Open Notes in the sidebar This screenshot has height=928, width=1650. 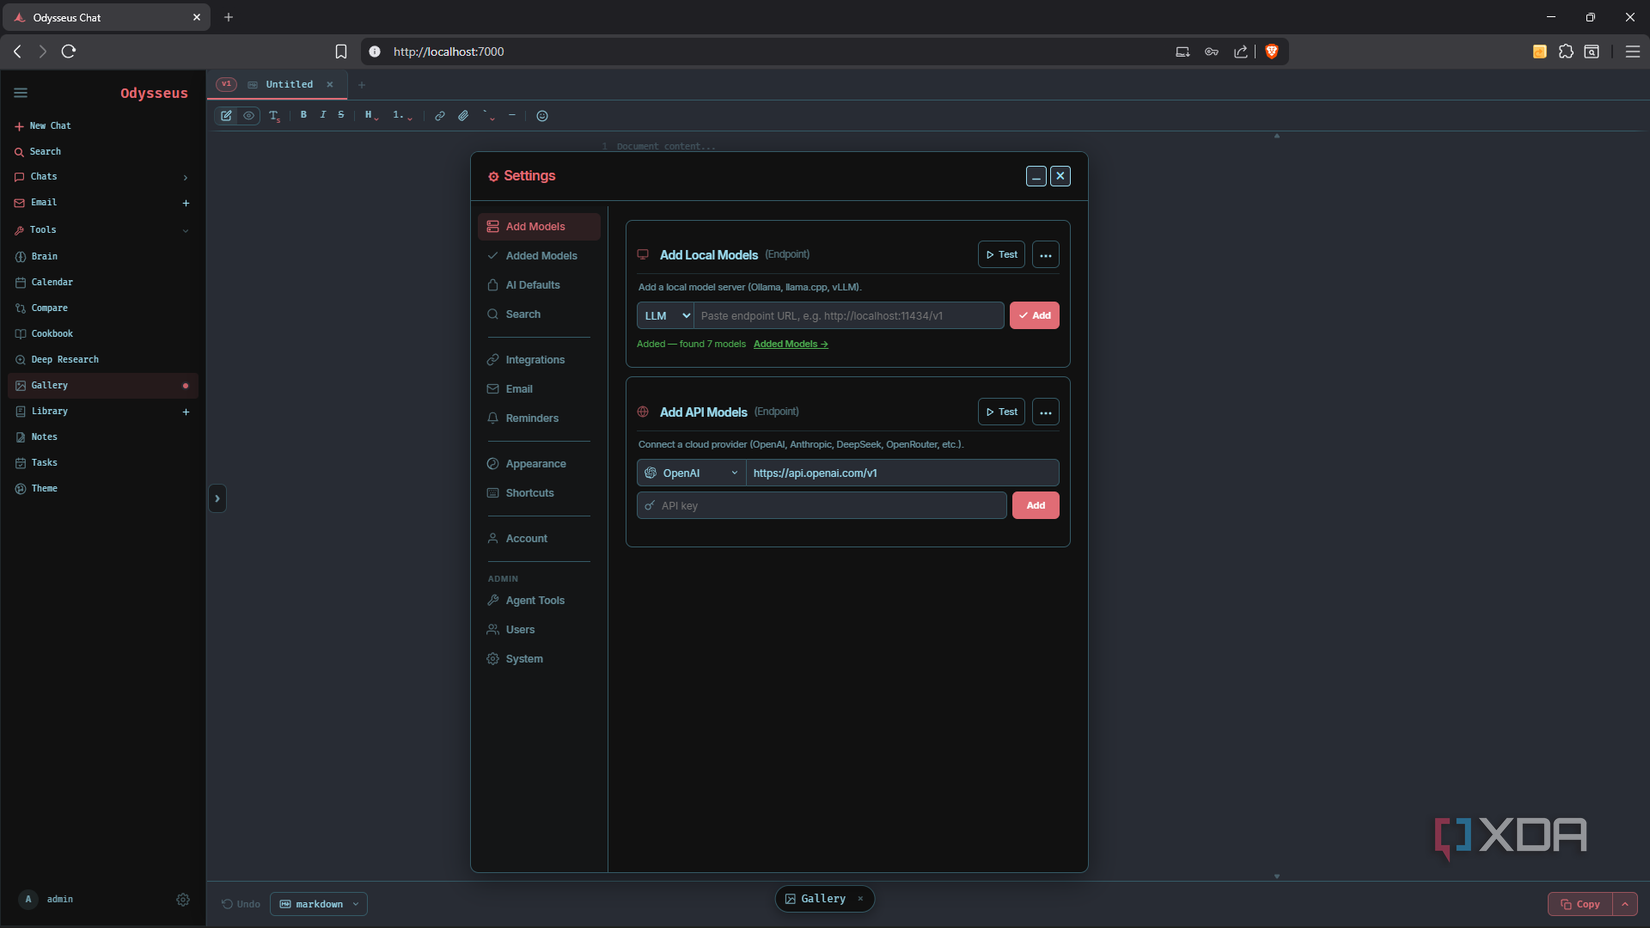[44, 437]
